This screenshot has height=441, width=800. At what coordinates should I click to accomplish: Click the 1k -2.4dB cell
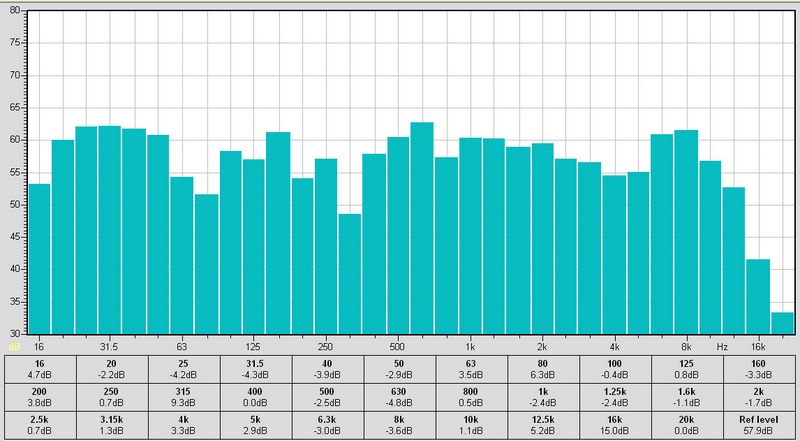pyautogui.click(x=543, y=397)
